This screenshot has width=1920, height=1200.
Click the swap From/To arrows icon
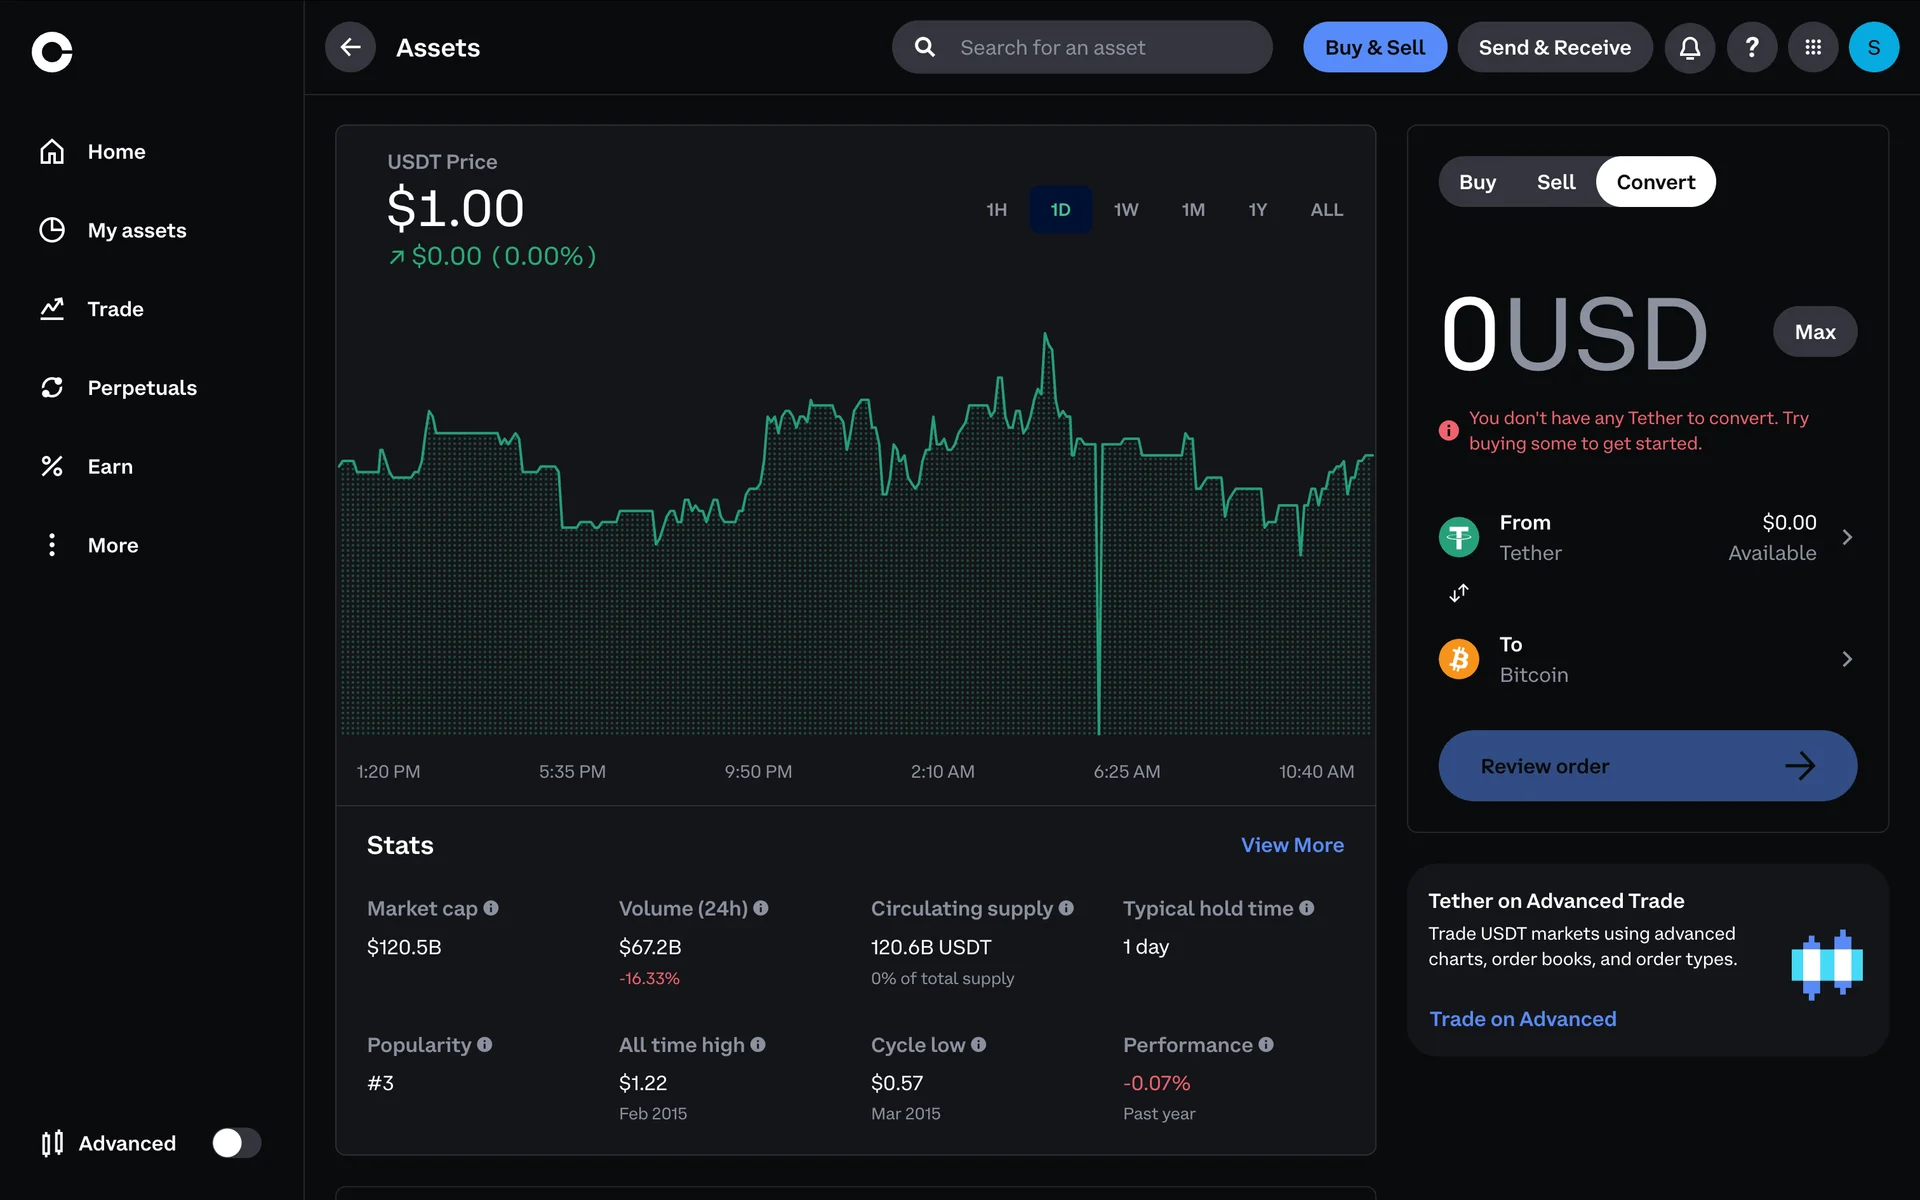(1459, 593)
